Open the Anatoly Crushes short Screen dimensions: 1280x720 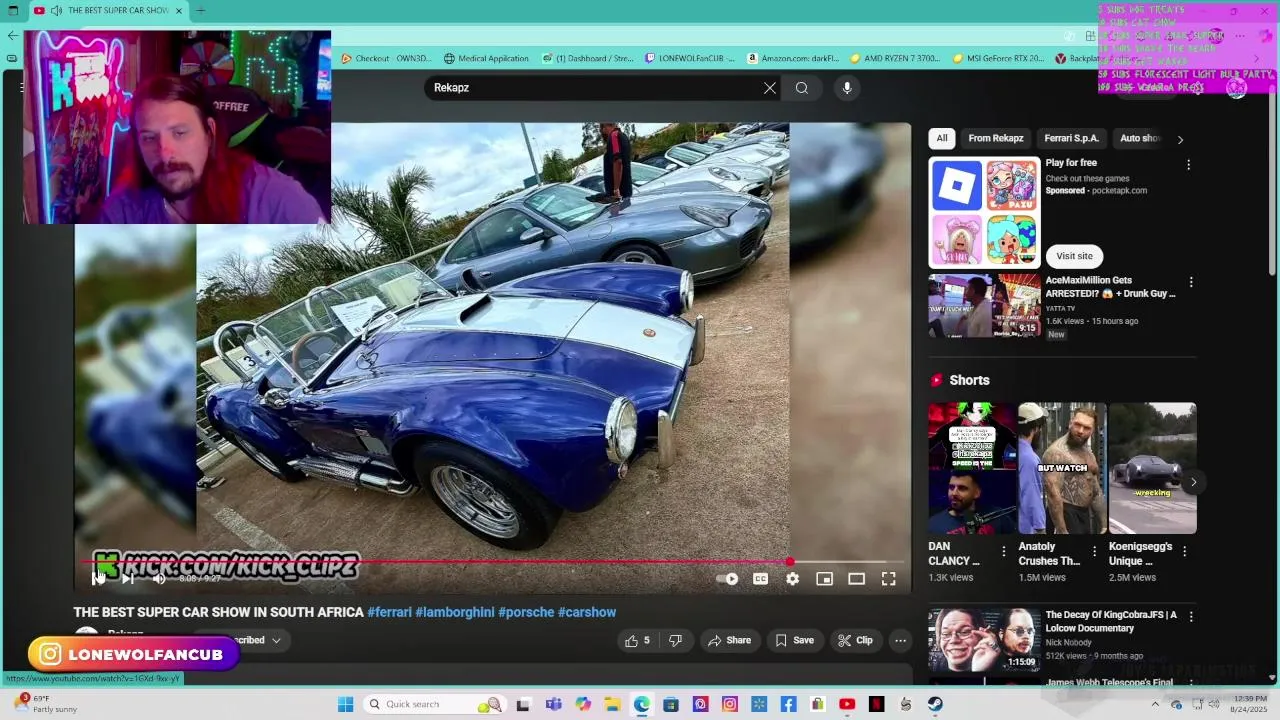point(1062,468)
